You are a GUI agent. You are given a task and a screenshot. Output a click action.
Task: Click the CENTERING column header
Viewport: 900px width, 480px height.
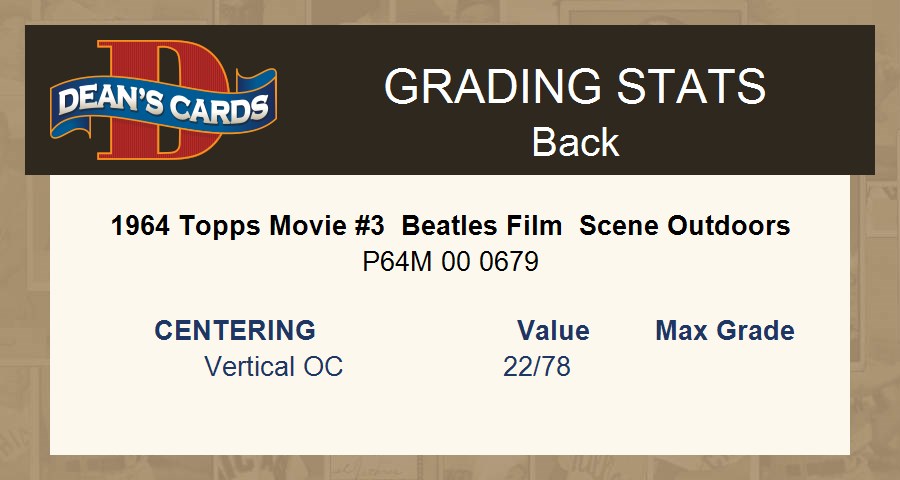pyautogui.click(x=235, y=330)
